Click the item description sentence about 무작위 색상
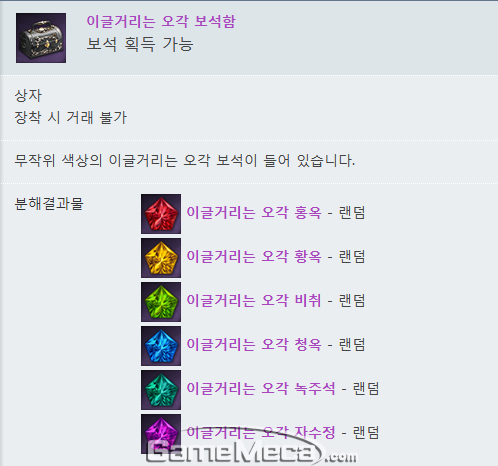The width and height of the screenshot is (498, 466). click(185, 161)
